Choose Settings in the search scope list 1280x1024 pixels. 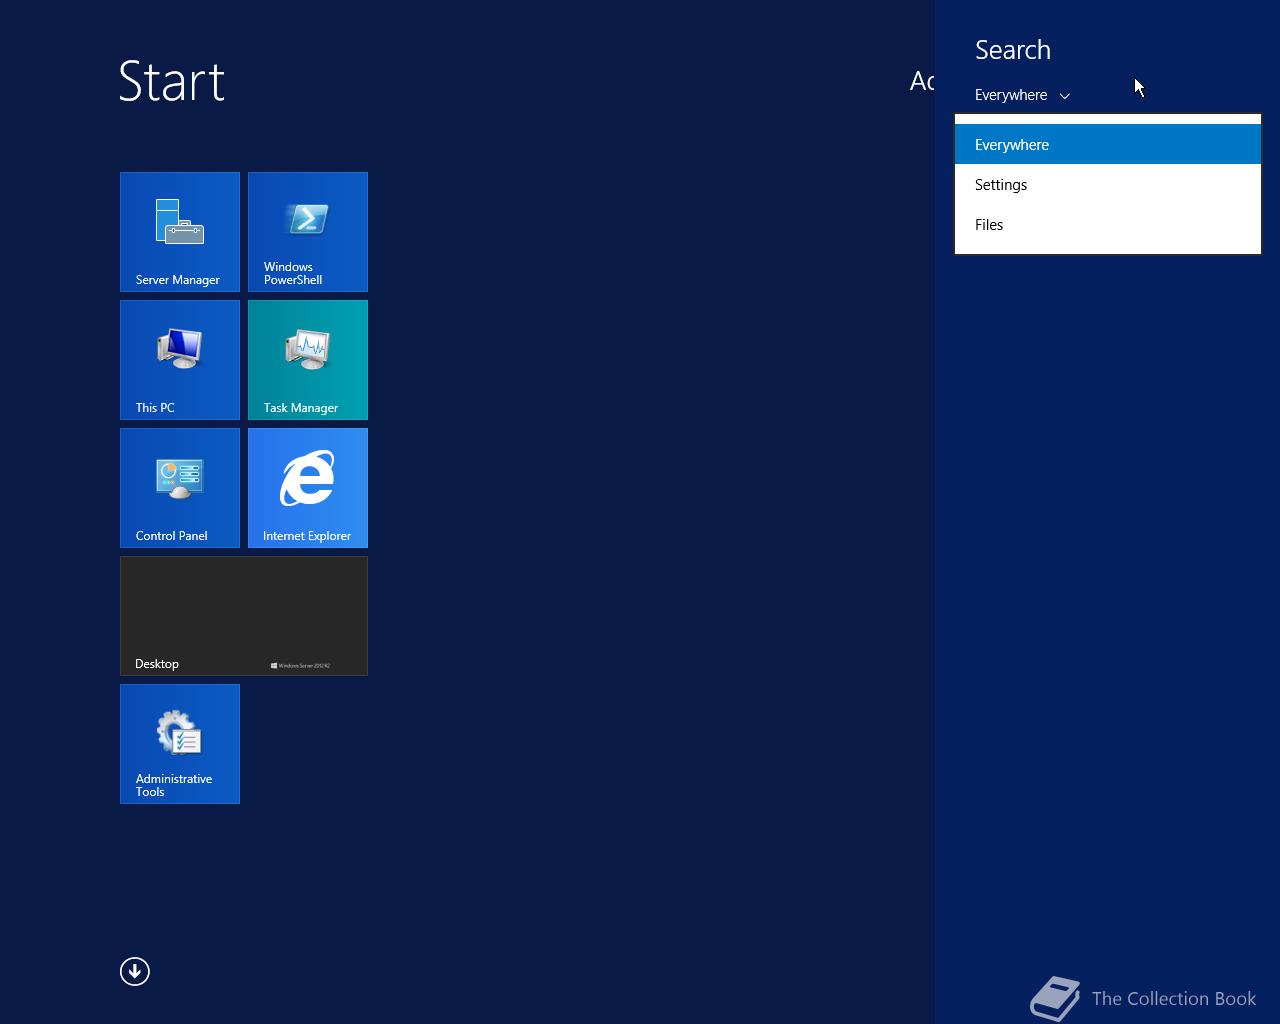point(1108,184)
